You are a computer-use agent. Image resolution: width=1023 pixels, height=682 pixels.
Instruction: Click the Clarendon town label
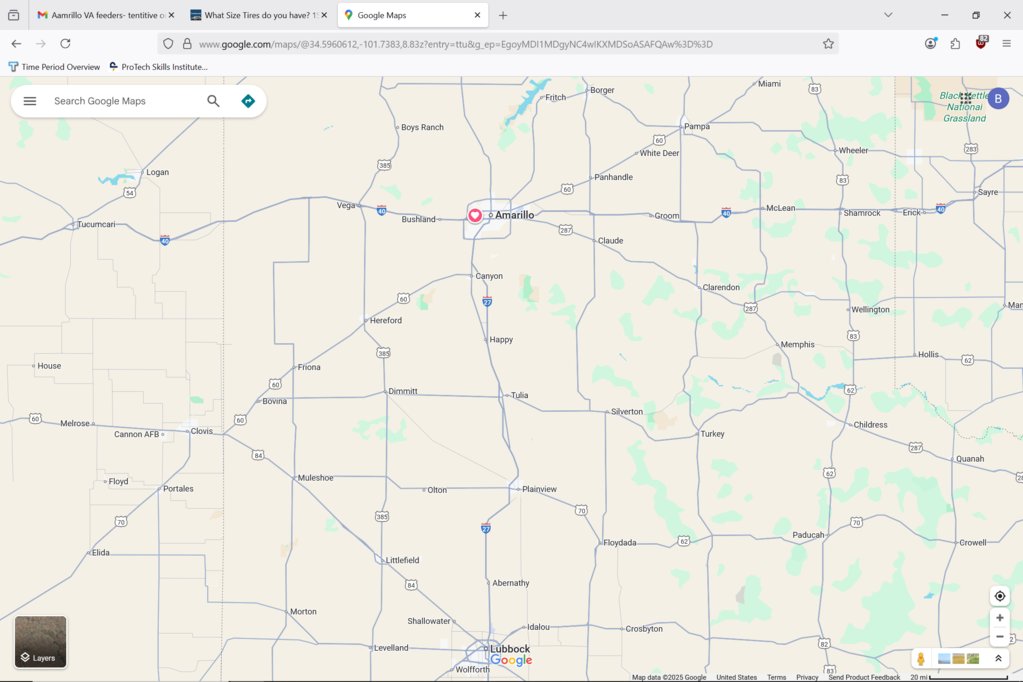tap(721, 287)
